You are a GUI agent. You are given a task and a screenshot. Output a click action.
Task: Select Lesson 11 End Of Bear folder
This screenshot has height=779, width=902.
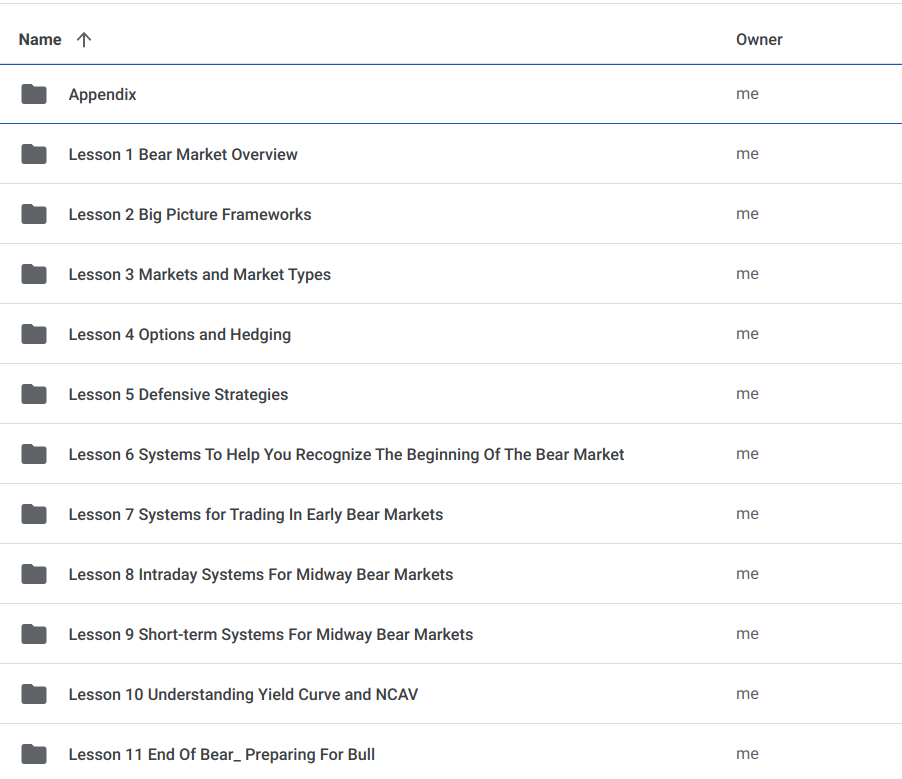click(x=221, y=753)
